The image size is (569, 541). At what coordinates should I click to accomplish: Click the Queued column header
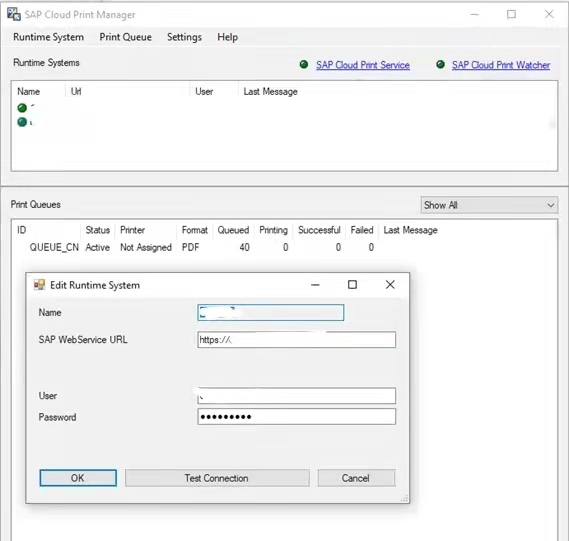coord(233,230)
